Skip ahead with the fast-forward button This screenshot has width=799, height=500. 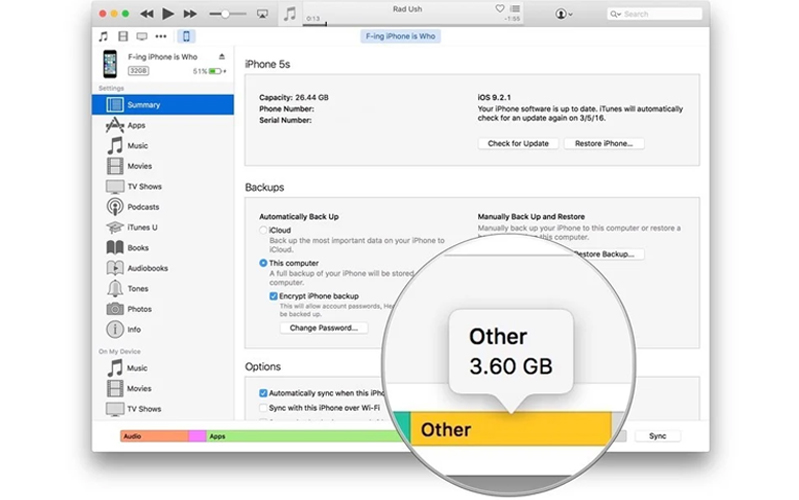190,14
